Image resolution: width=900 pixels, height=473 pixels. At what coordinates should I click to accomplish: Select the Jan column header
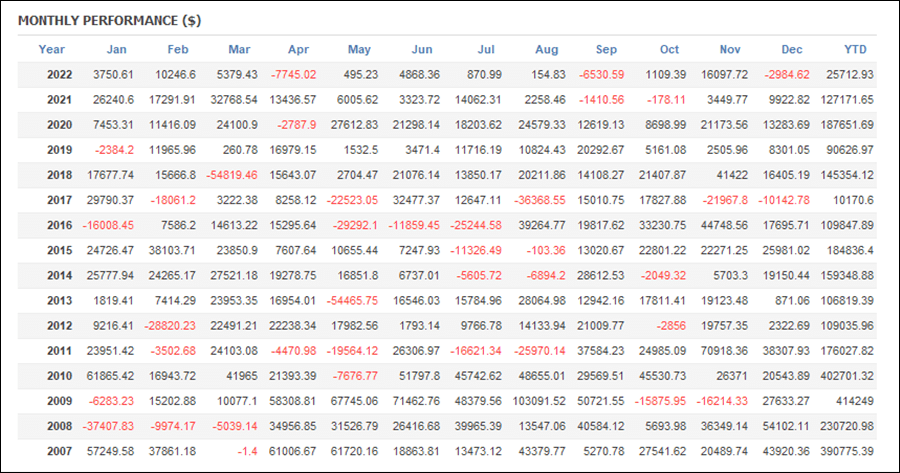click(x=117, y=49)
